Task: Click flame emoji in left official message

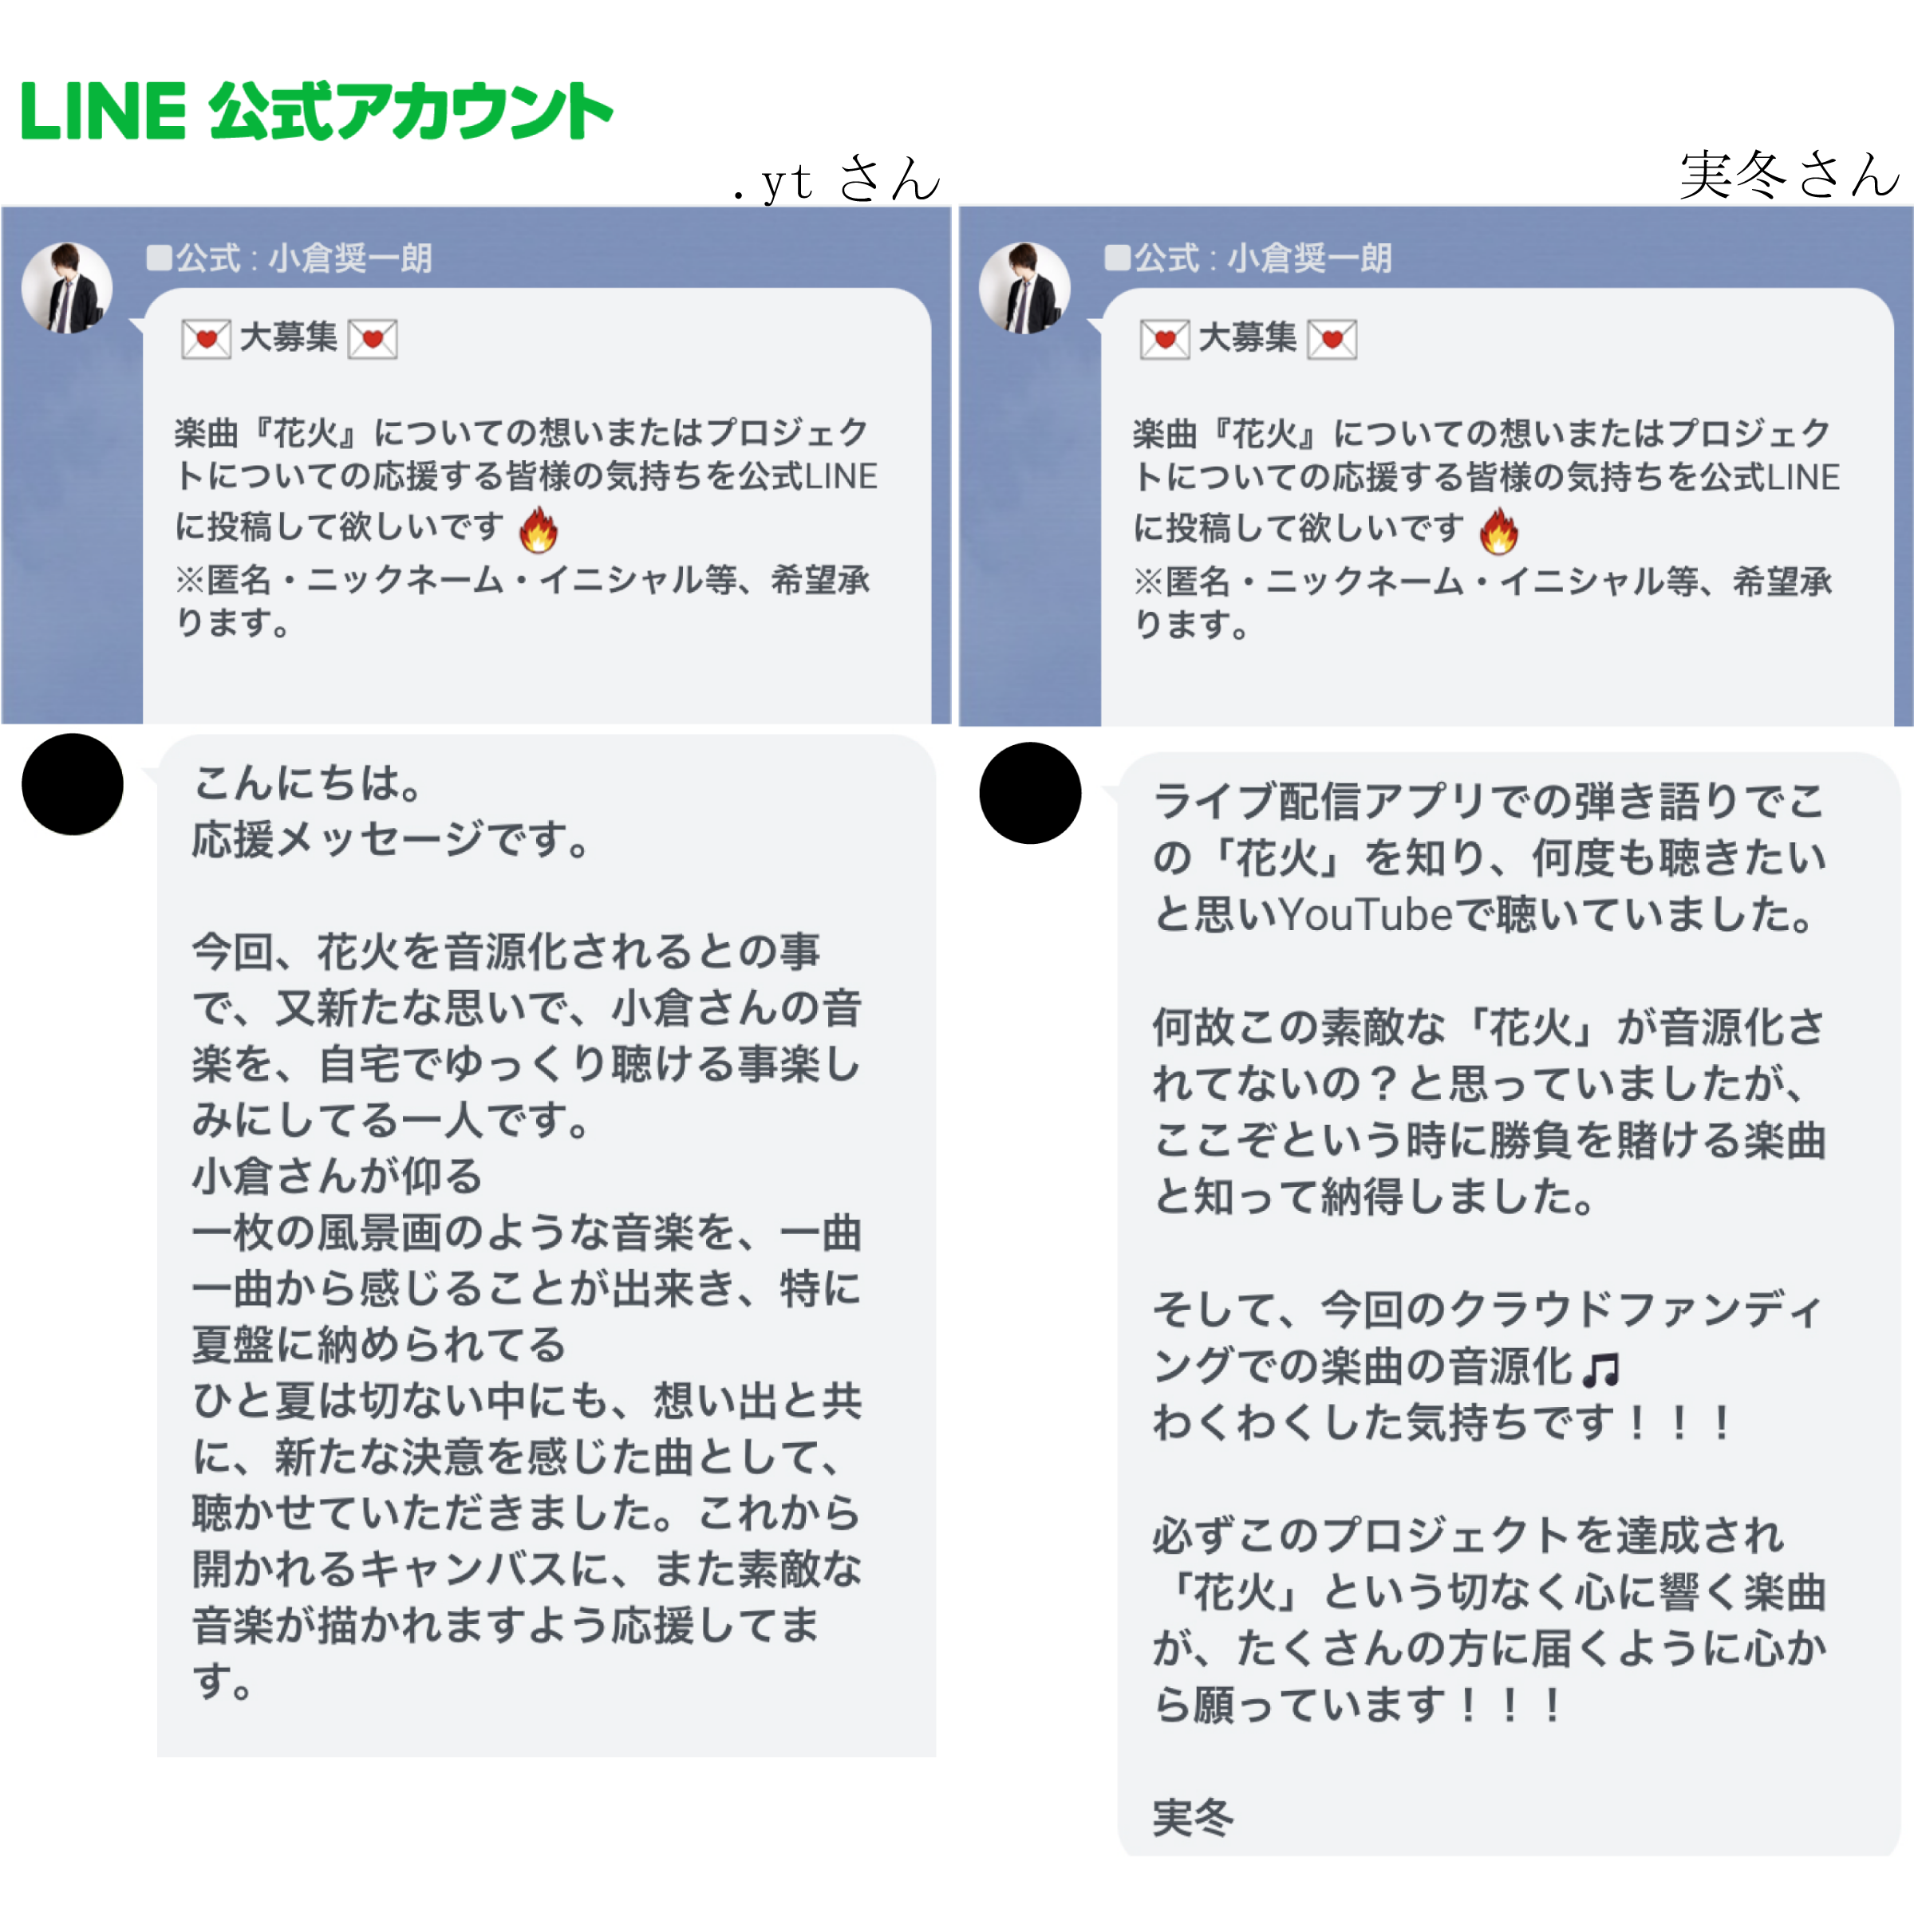Action: [x=538, y=529]
